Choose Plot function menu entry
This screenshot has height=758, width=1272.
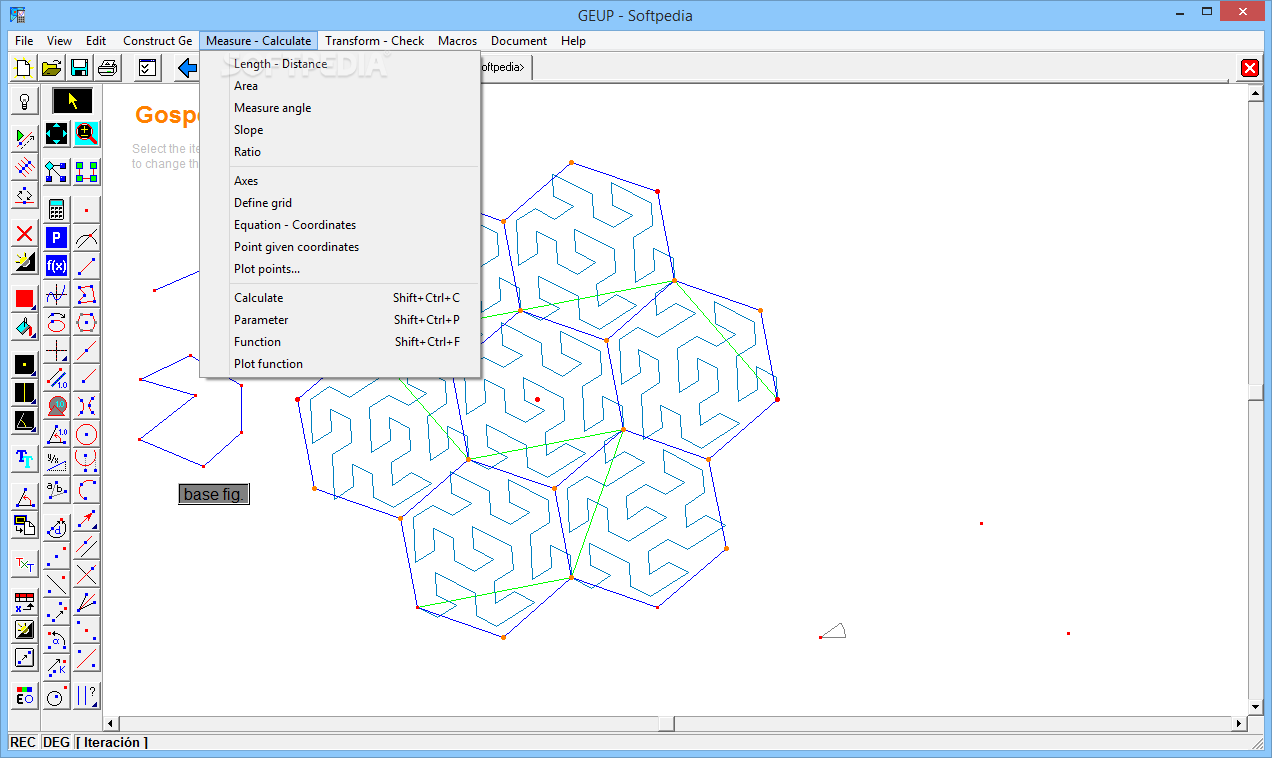(340, 364)
